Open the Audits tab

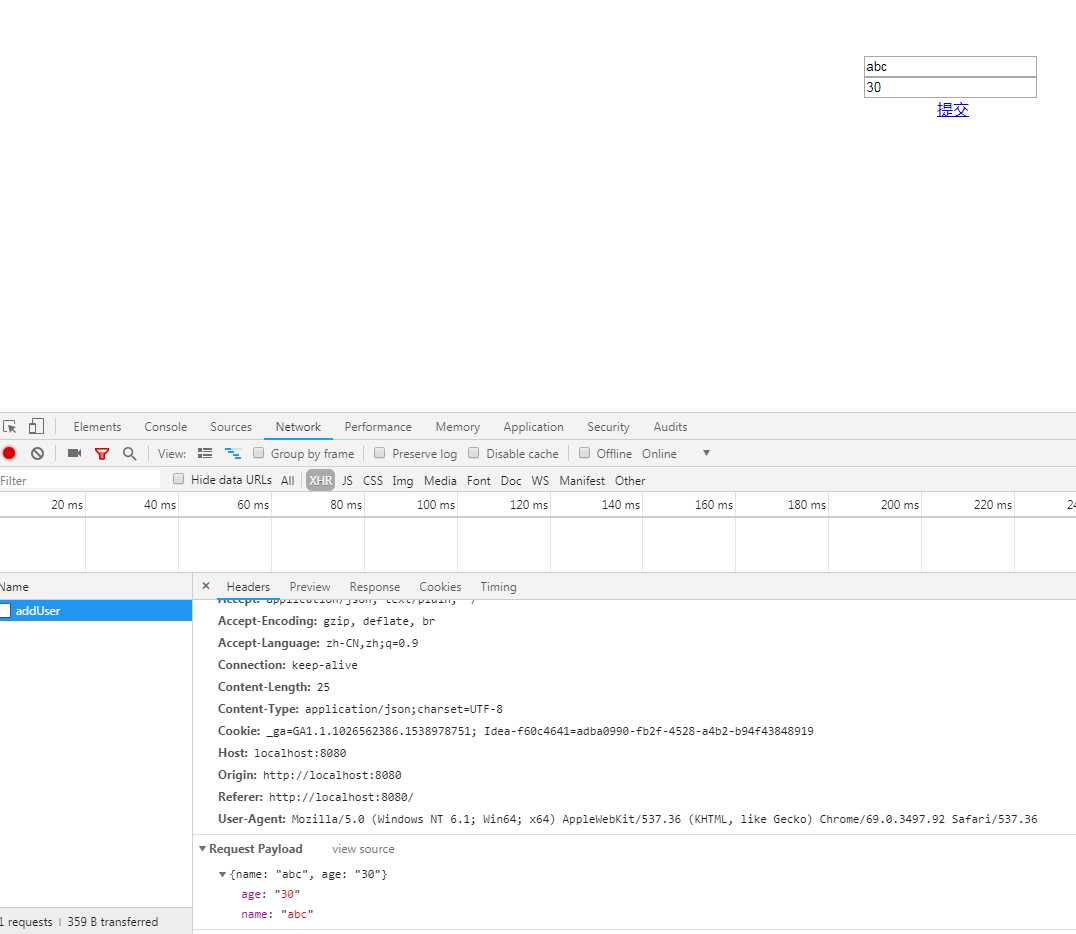pyautogui.click(x=670, y=426)
